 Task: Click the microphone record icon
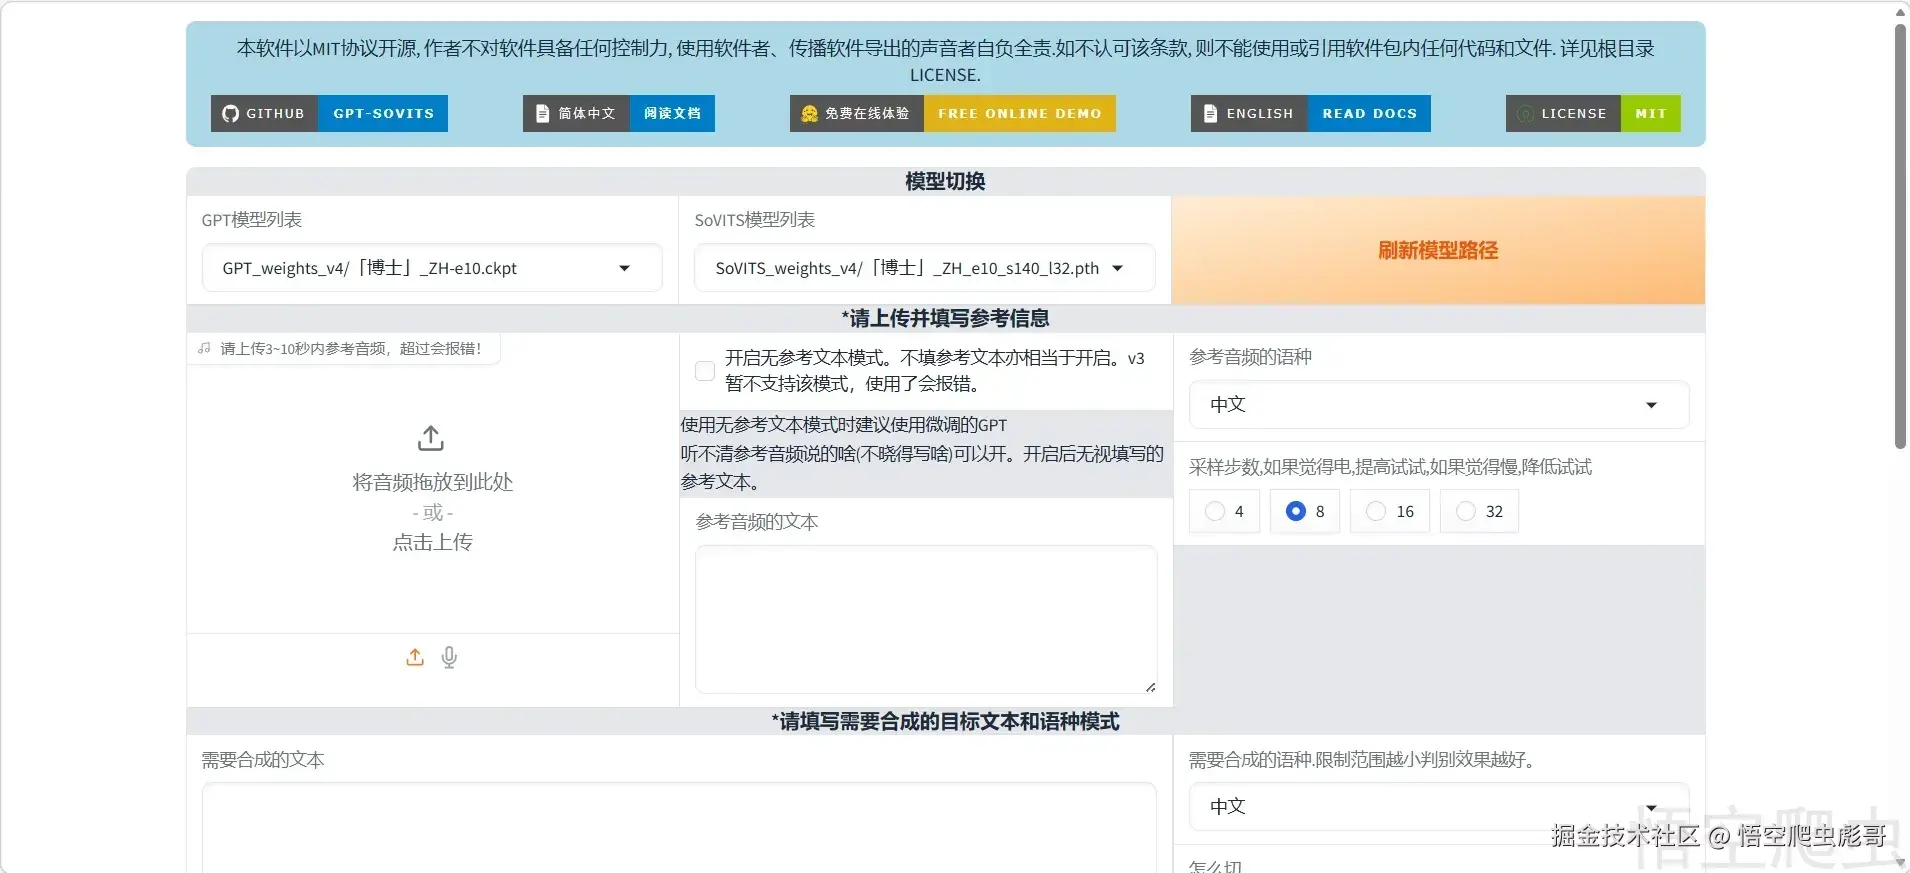450,657
